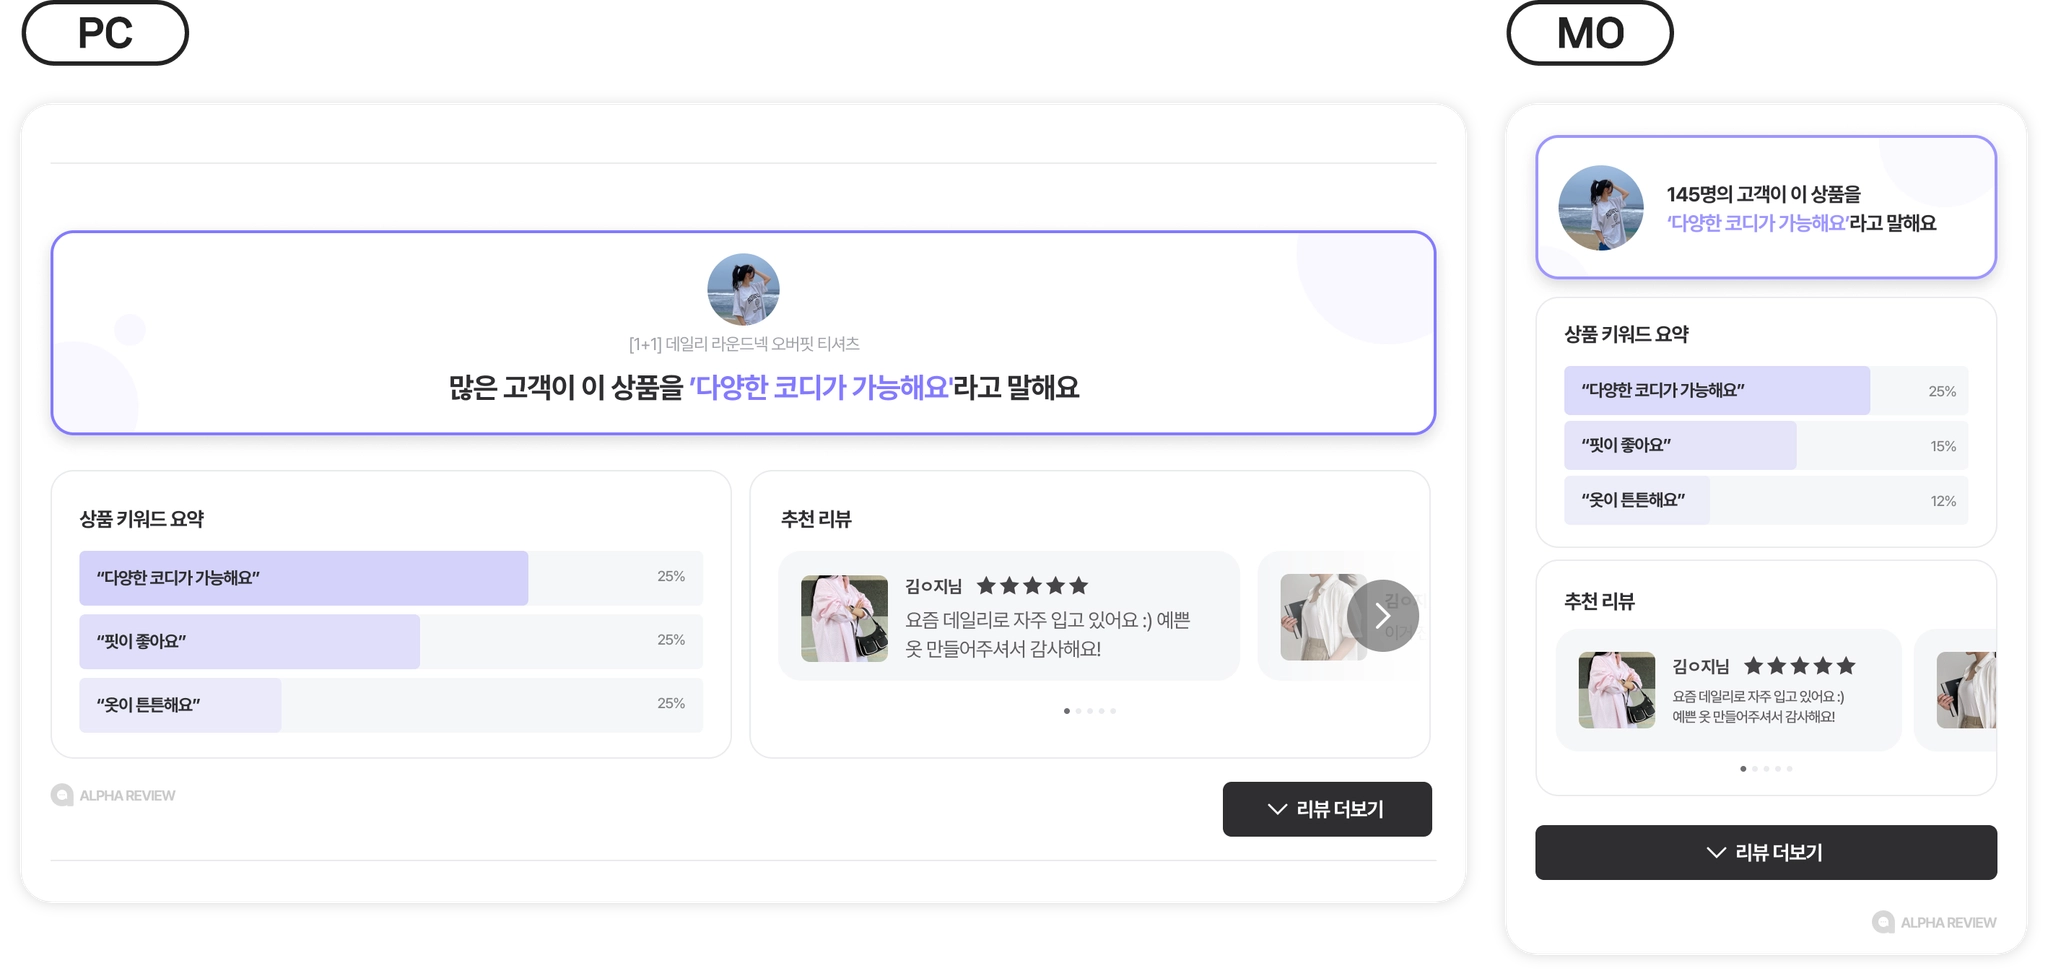Click the pink shirt review photo in PC
The width and height of the screenshot is (2048, 976).
pyautogui.click(x=844, y=618)
